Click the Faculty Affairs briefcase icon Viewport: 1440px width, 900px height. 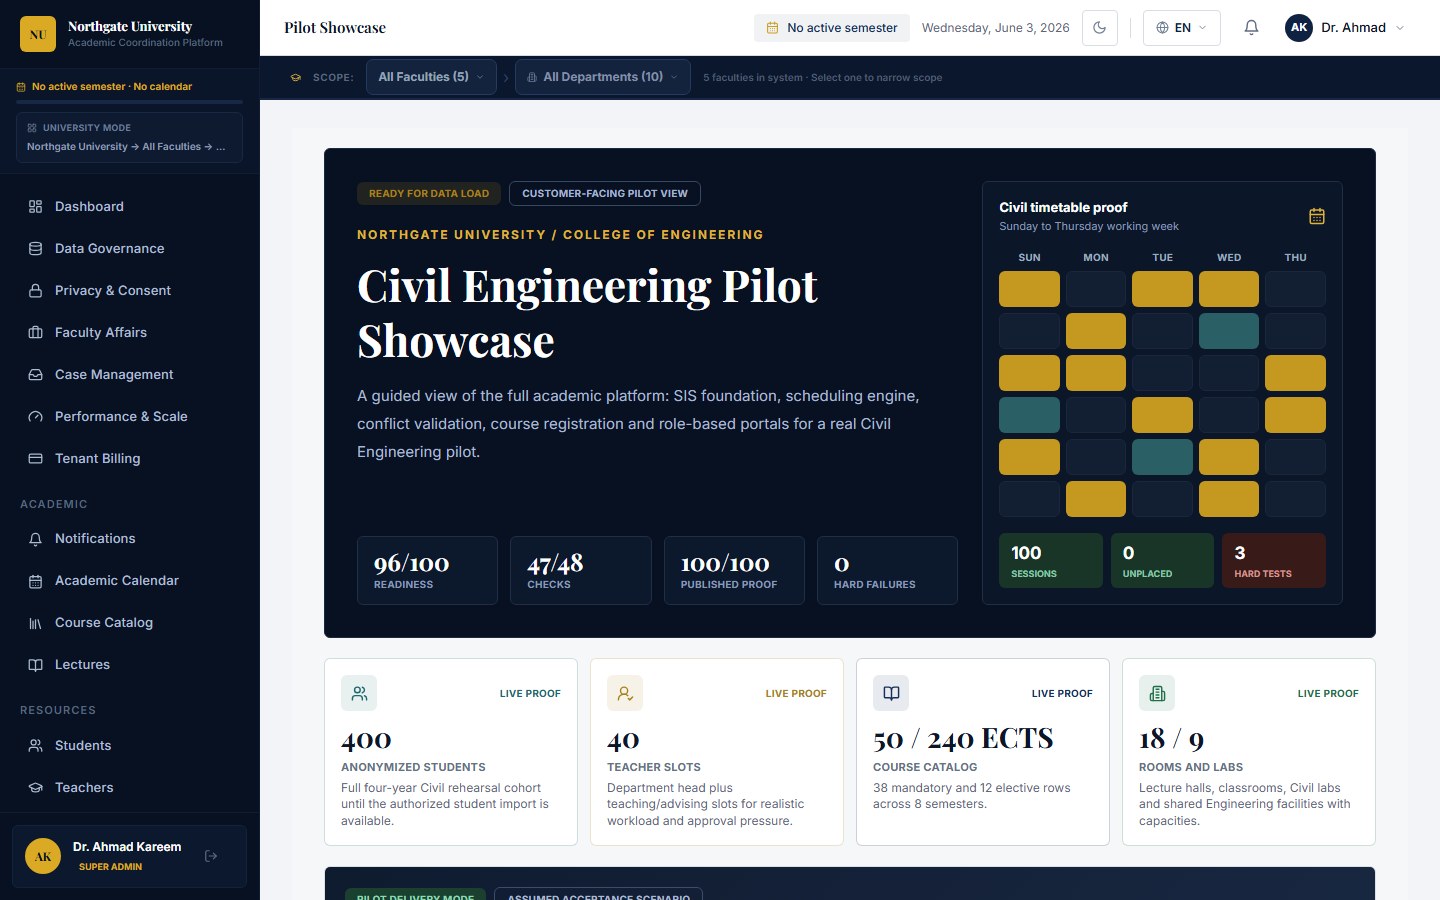pyautogui.click(x=36, y=332)
